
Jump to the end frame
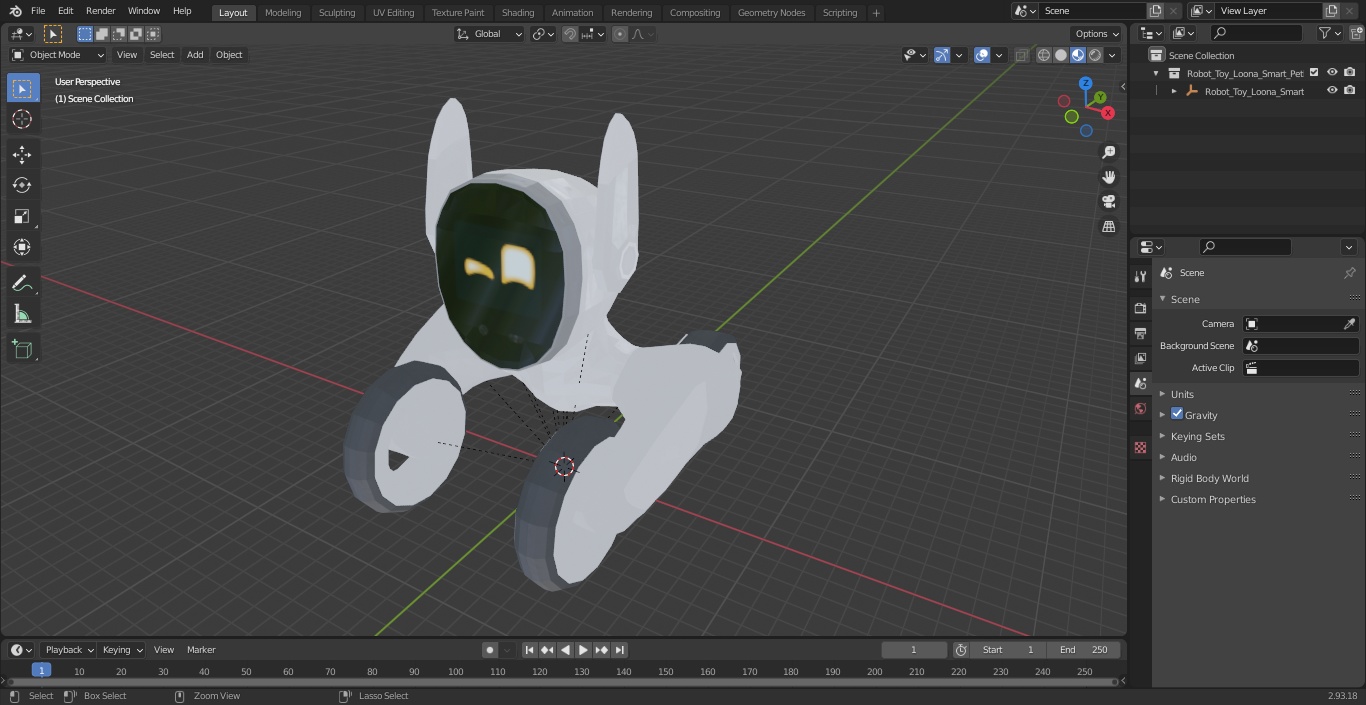coord(620,650)
